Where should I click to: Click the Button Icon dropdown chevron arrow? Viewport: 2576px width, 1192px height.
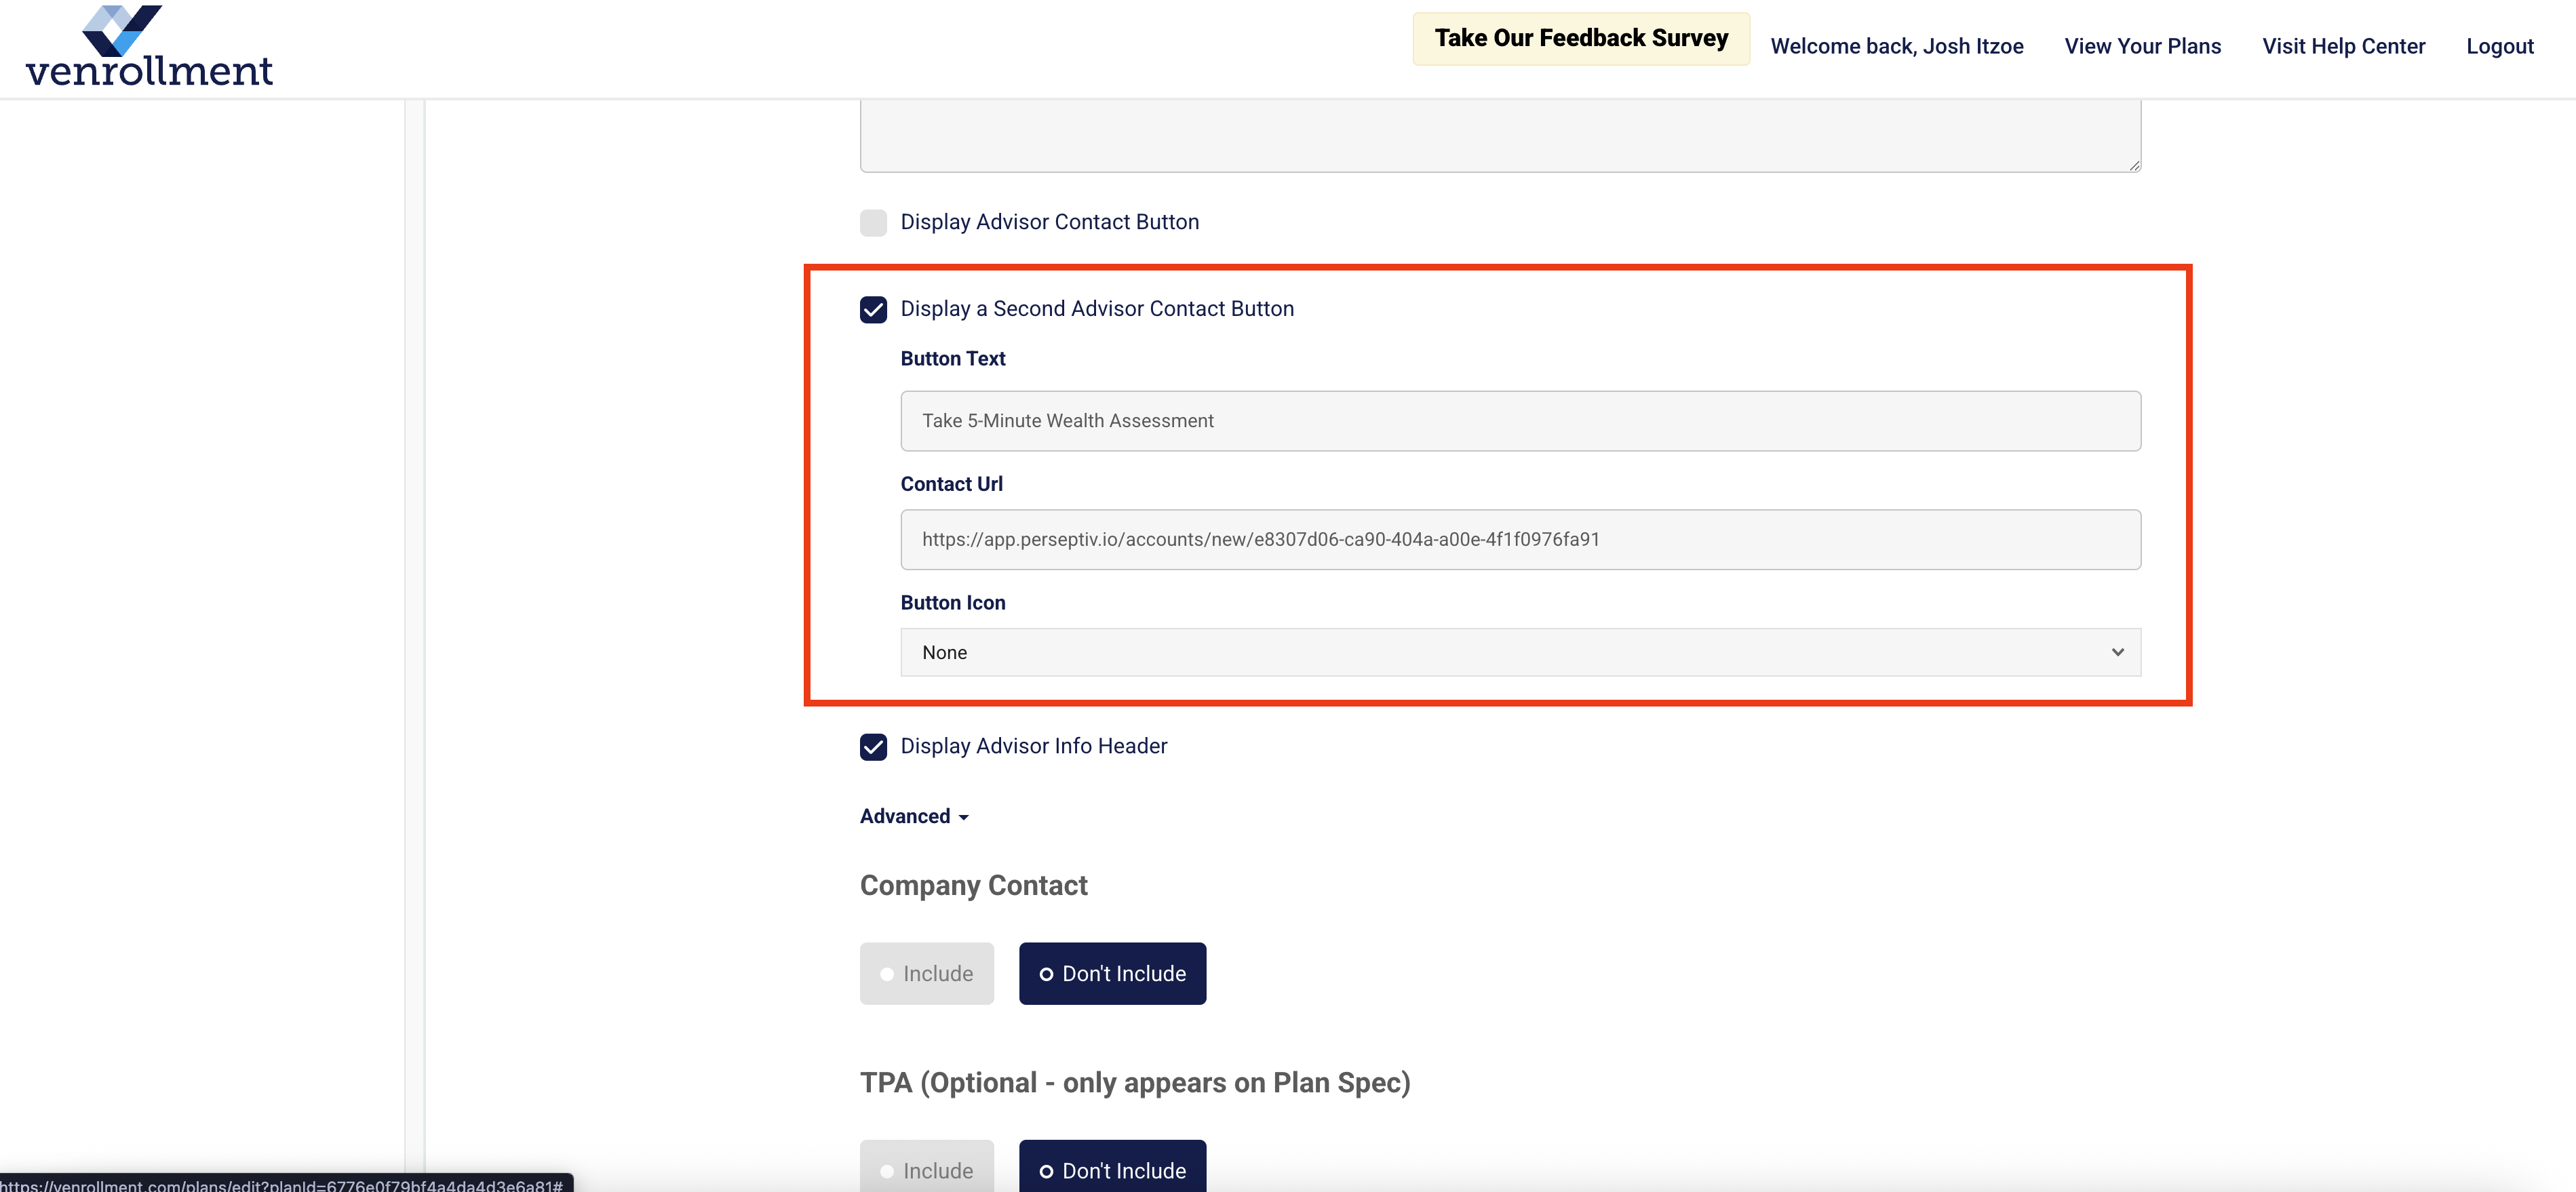(2117, 652)
